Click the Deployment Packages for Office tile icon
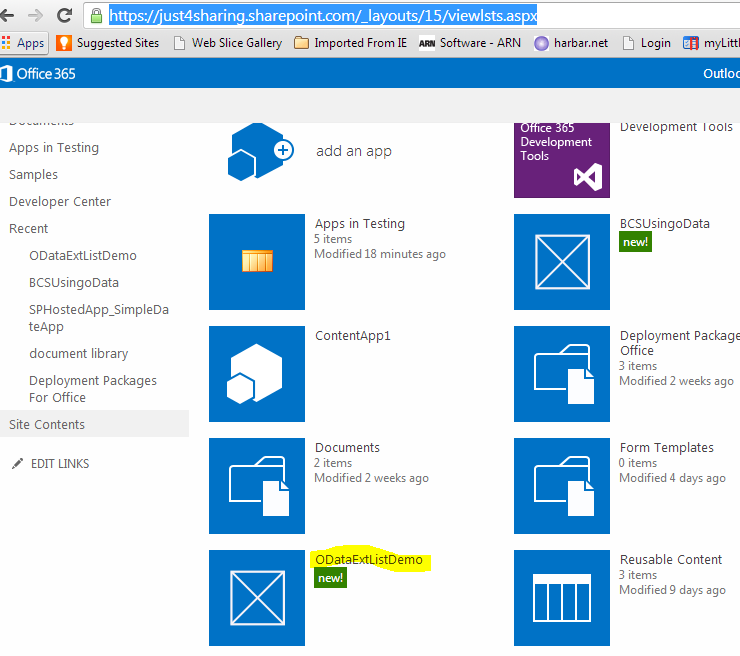Screen dimensions: 740x656 tap(562, 374)
